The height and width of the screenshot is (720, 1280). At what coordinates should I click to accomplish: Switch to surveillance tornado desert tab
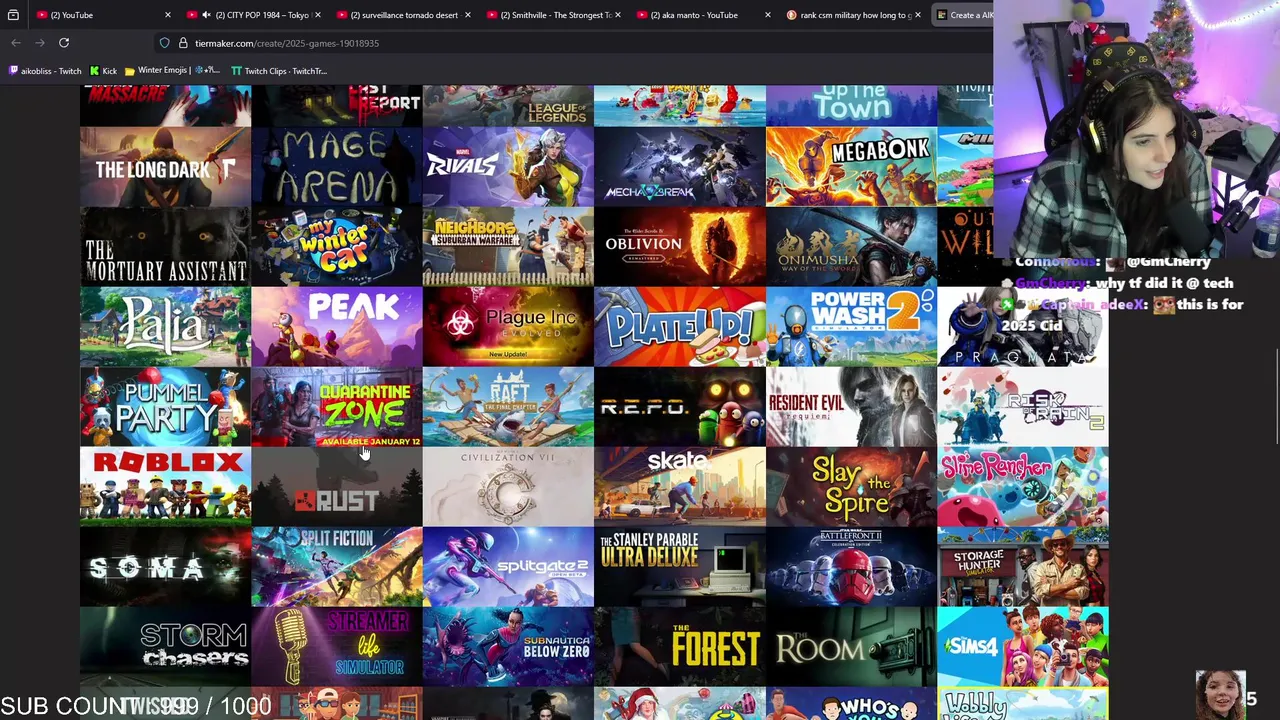(x=402, y=15)
